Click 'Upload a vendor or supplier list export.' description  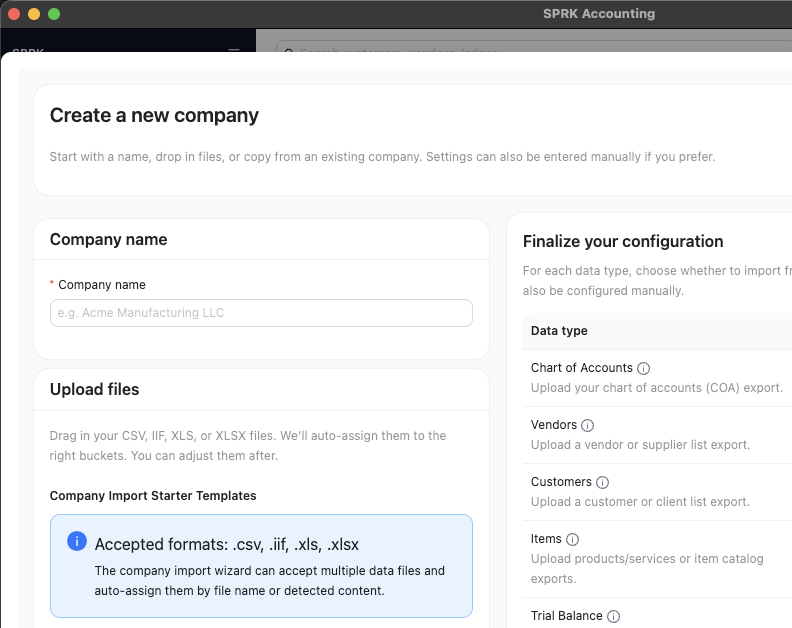tap(640, 445)
